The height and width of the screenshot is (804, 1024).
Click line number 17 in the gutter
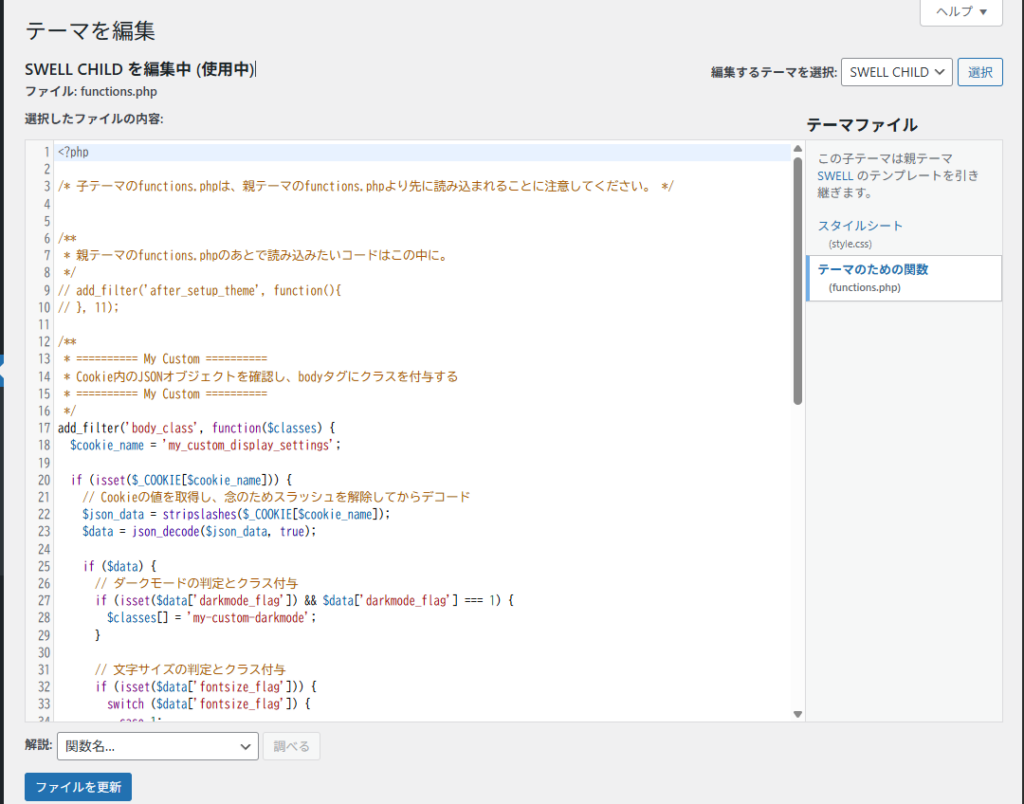pos(43,428)
